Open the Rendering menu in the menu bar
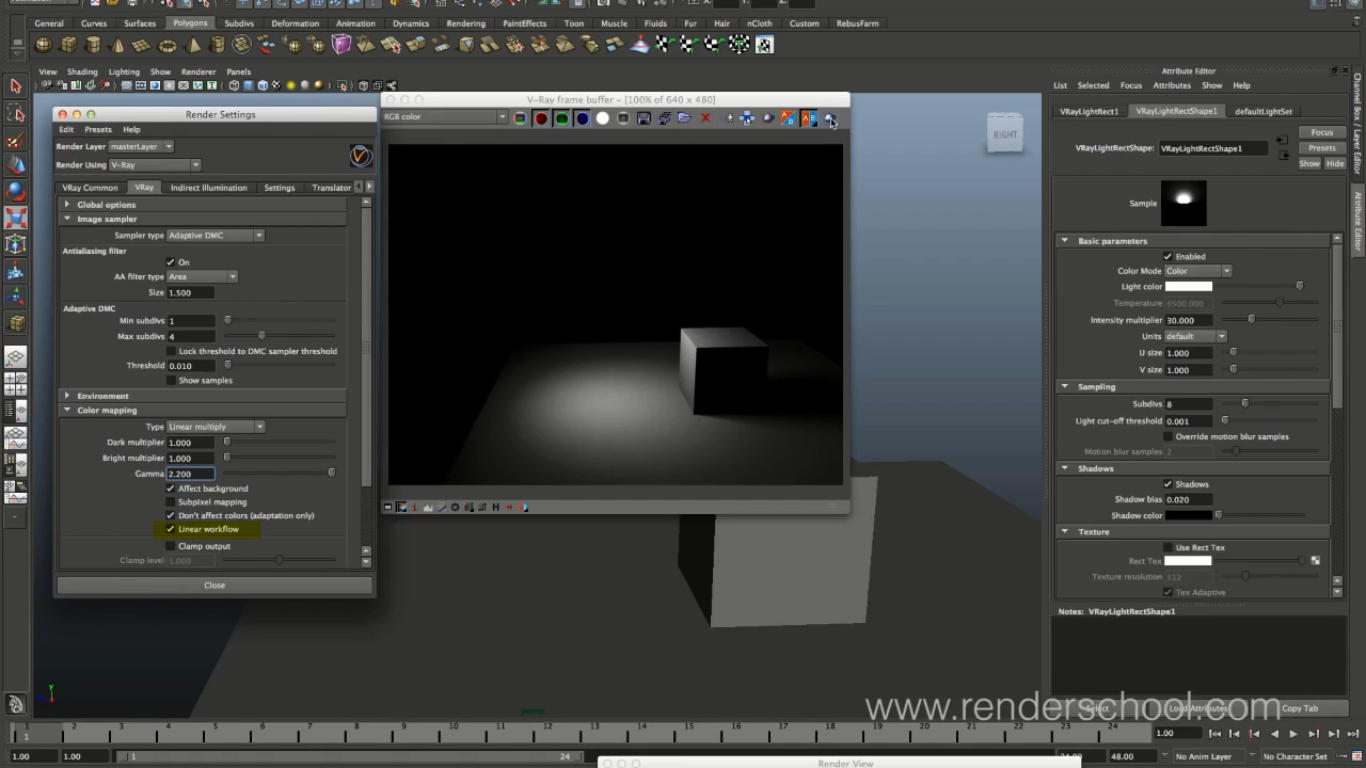Viewport: 1366px width, 768px height. 465,23
